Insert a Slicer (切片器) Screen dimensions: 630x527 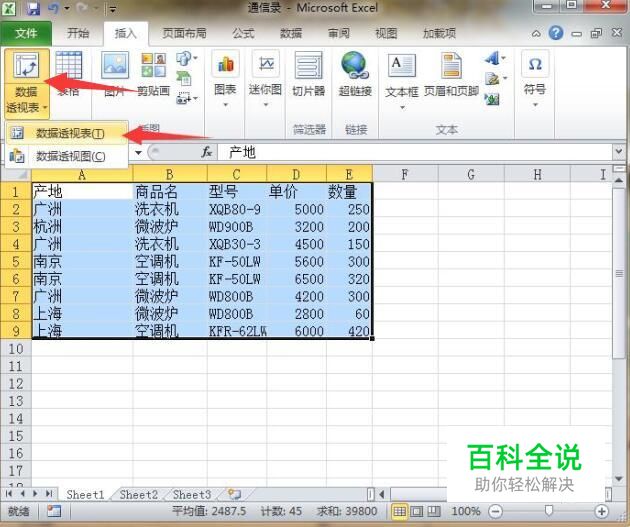[309, 74]
